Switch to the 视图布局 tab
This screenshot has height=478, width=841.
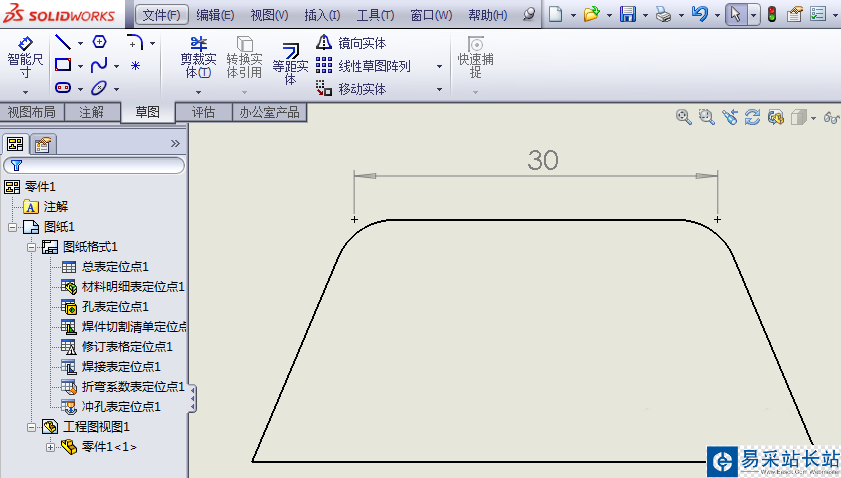tap(32, 112)
